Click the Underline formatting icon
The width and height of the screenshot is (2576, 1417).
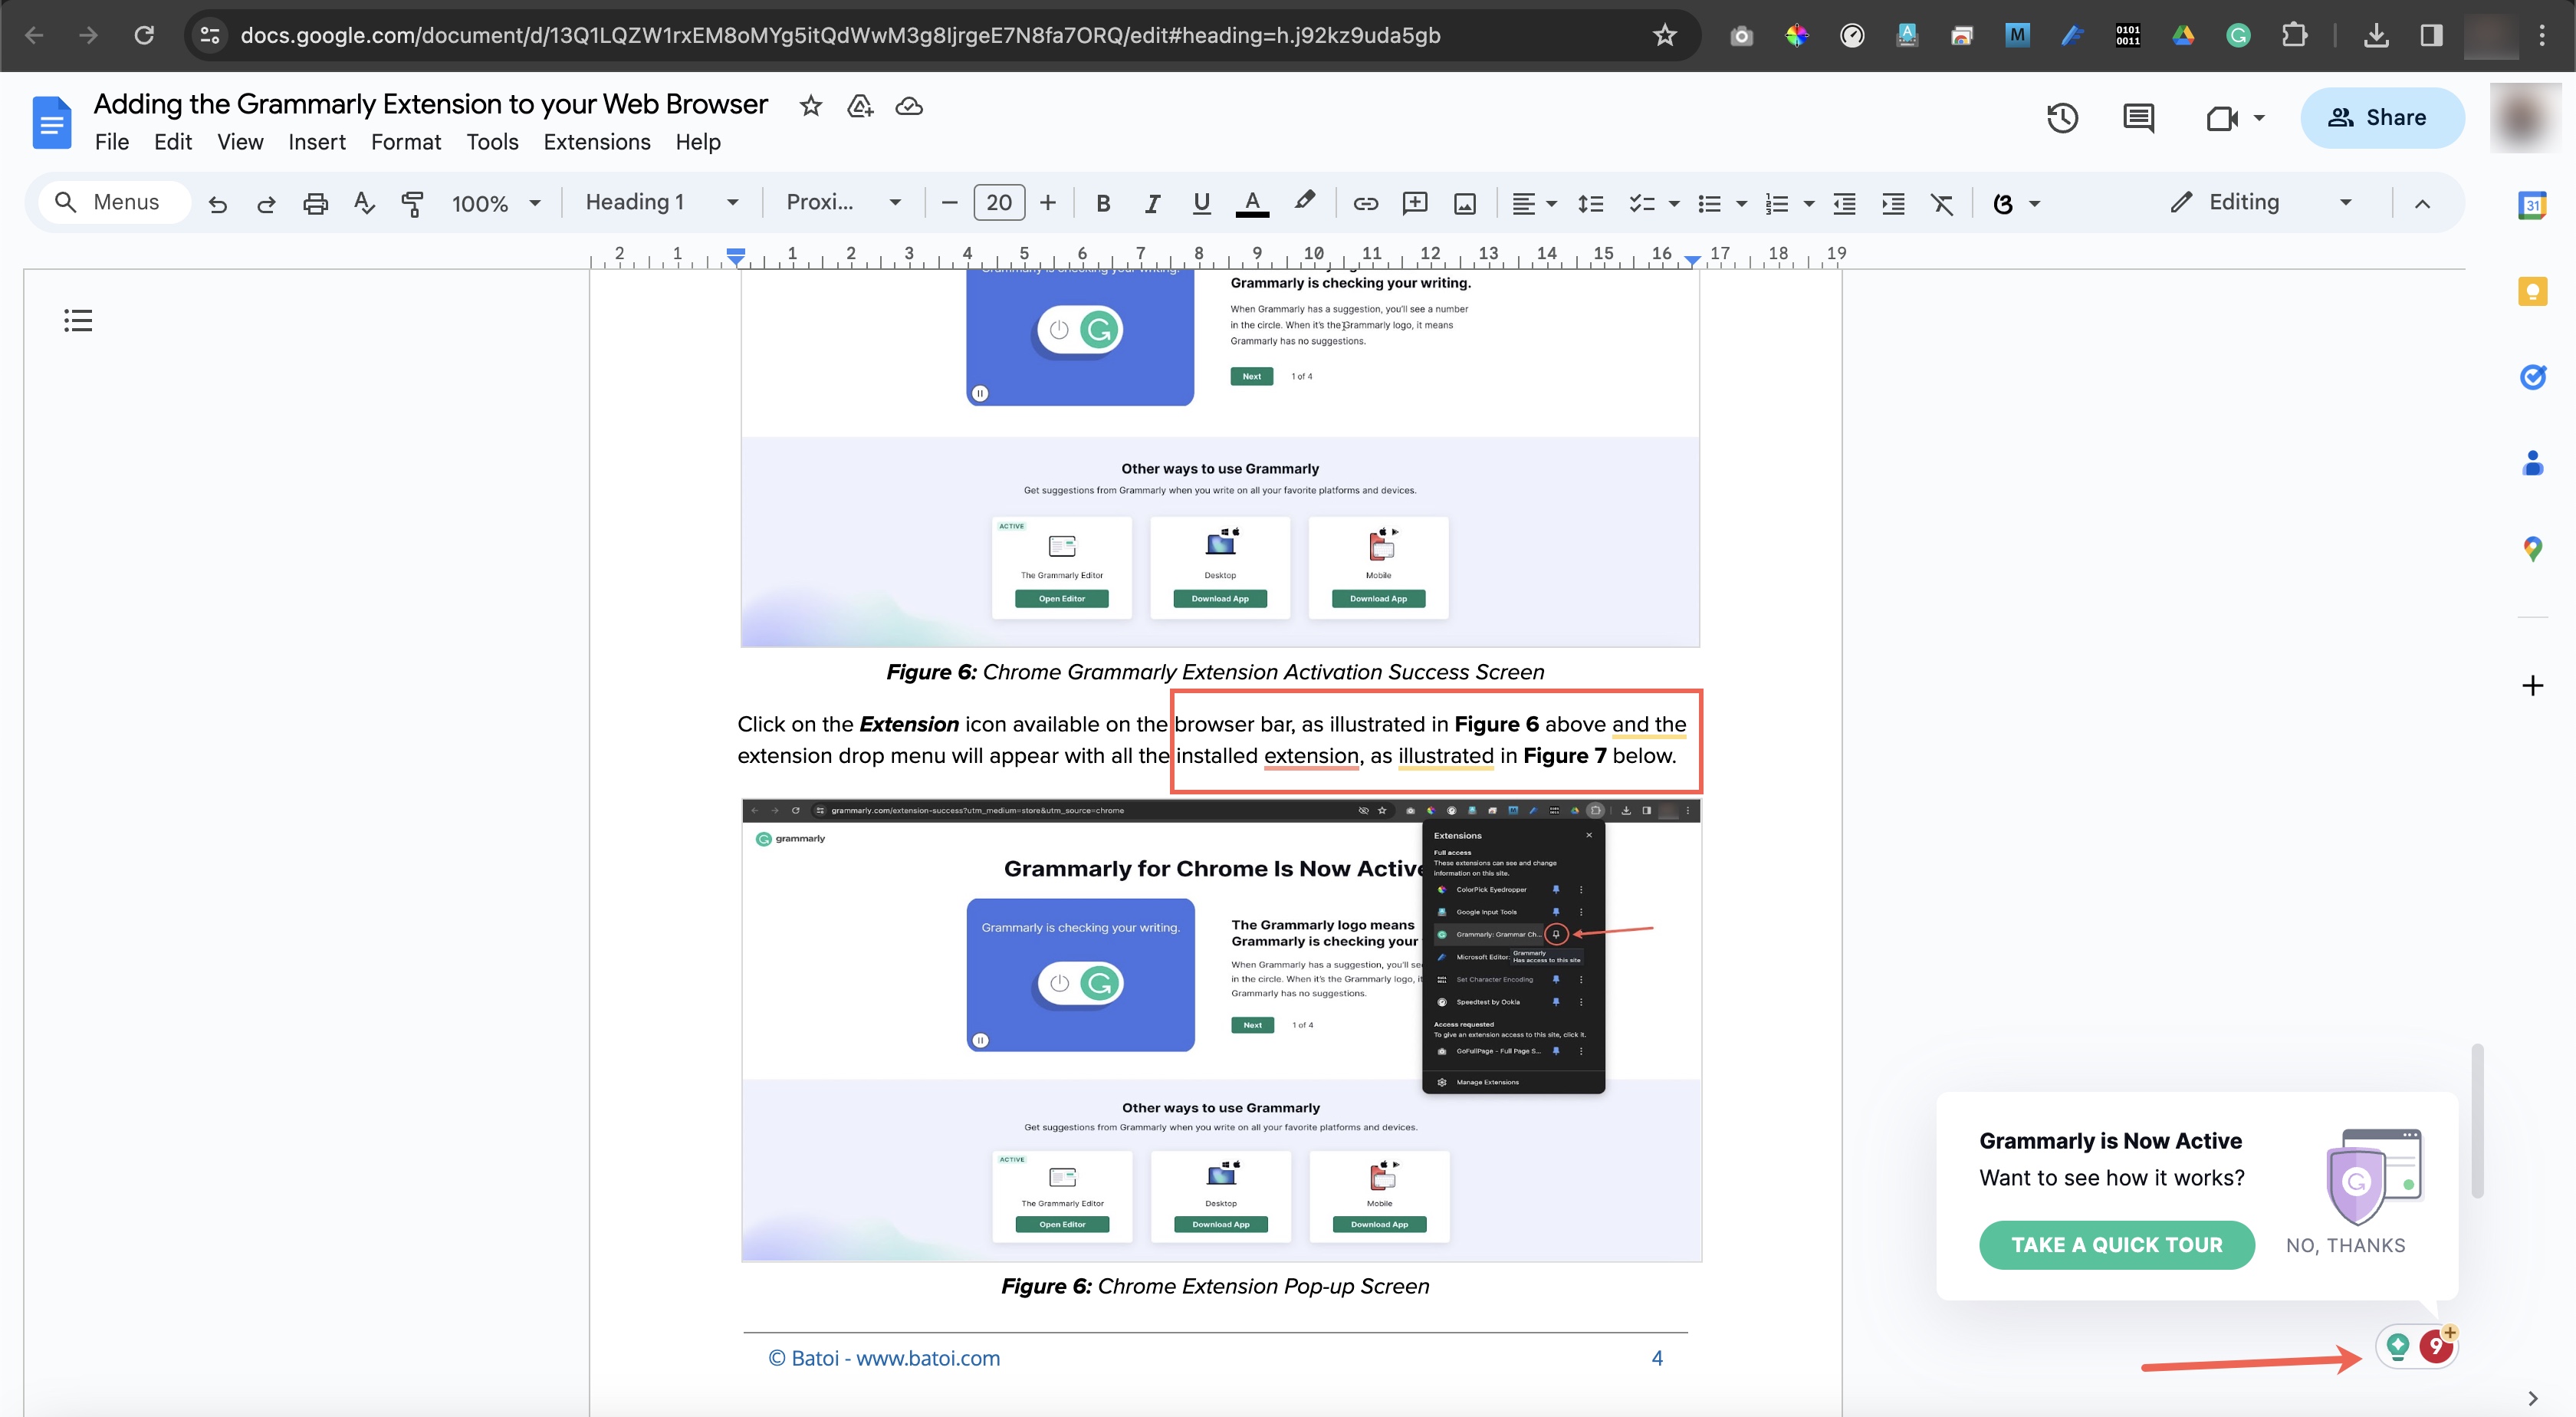click(1200, 204)
